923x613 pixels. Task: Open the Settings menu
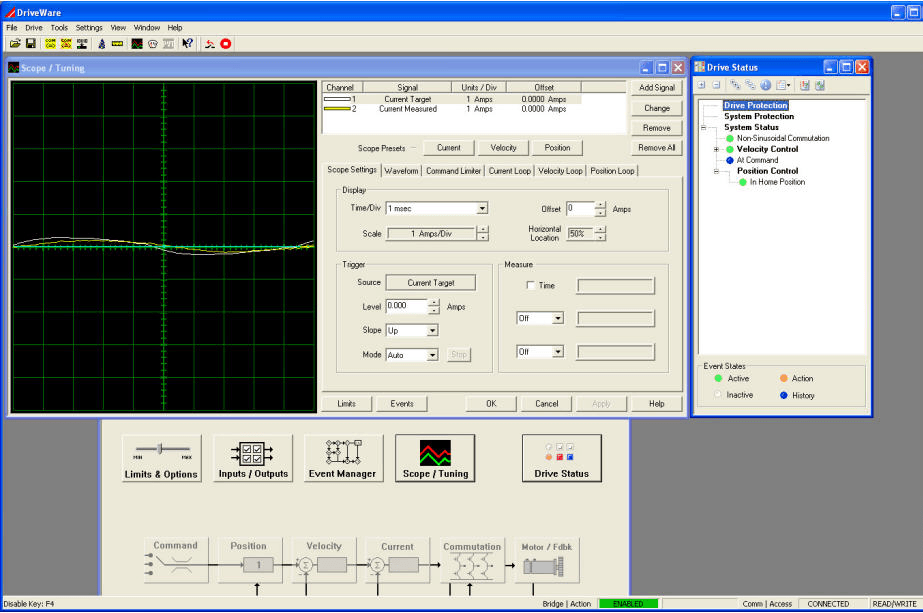click(89, 28)
